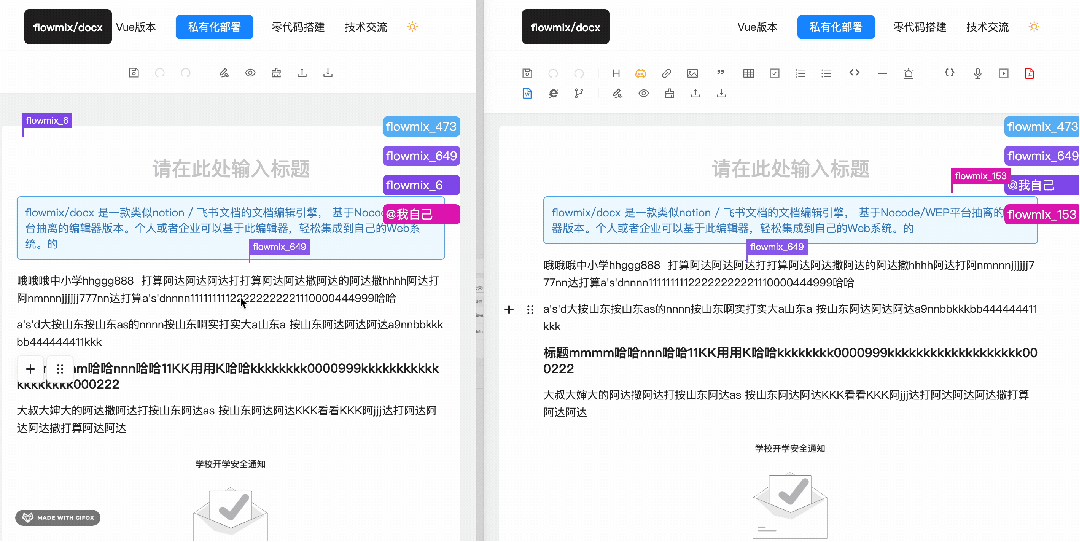The image size is (1080, 542).
Task: Click the blue 私有化部署 button in the left window
Action: pos(214,27)
